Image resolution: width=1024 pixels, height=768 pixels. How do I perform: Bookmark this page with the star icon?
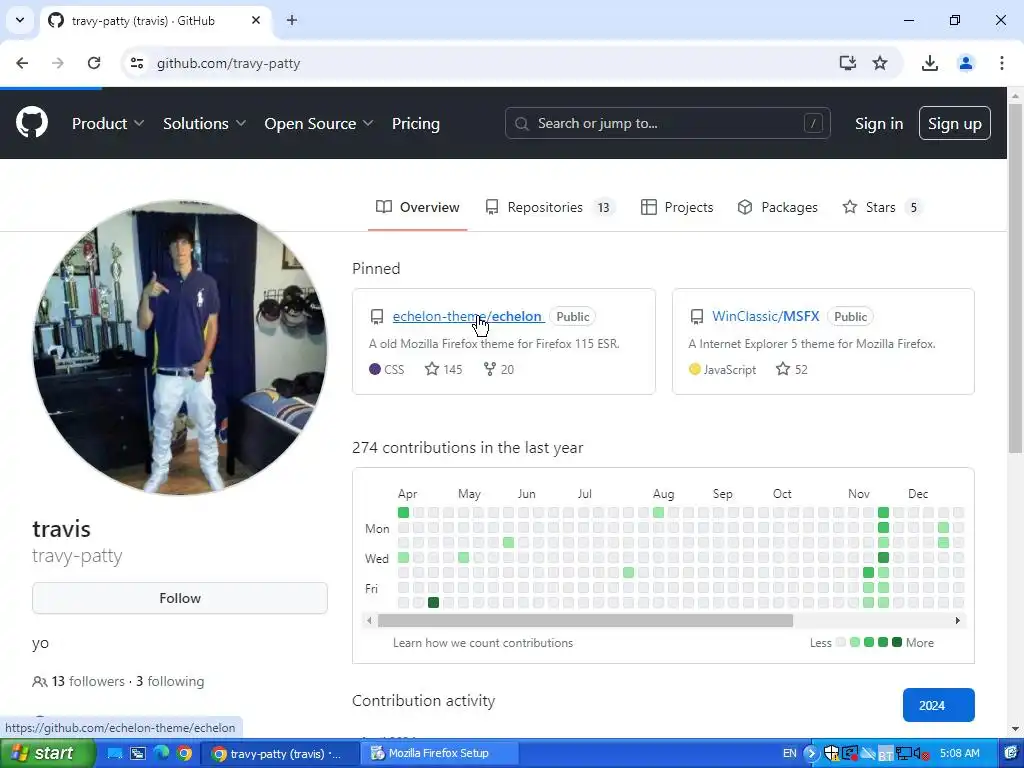[880, 63]
